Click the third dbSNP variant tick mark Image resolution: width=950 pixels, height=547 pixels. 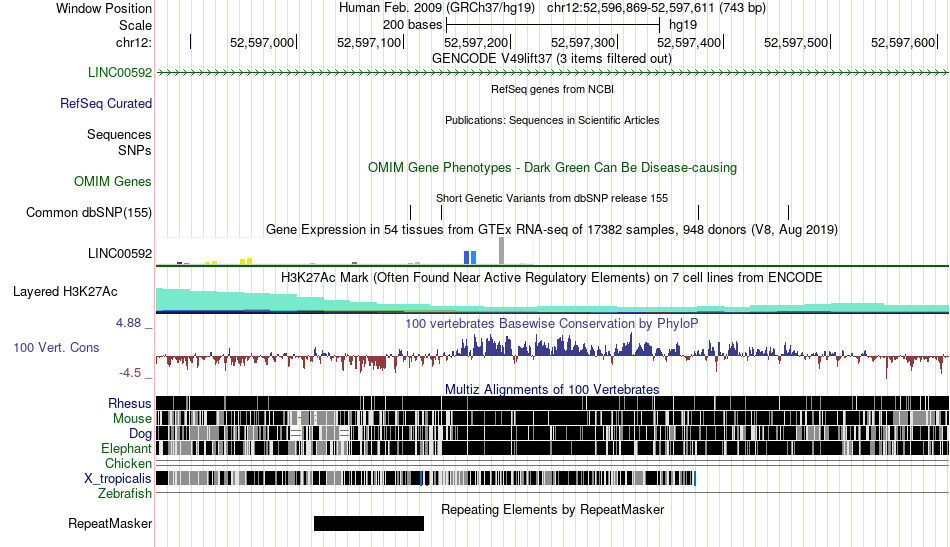(x=699, y=213)
